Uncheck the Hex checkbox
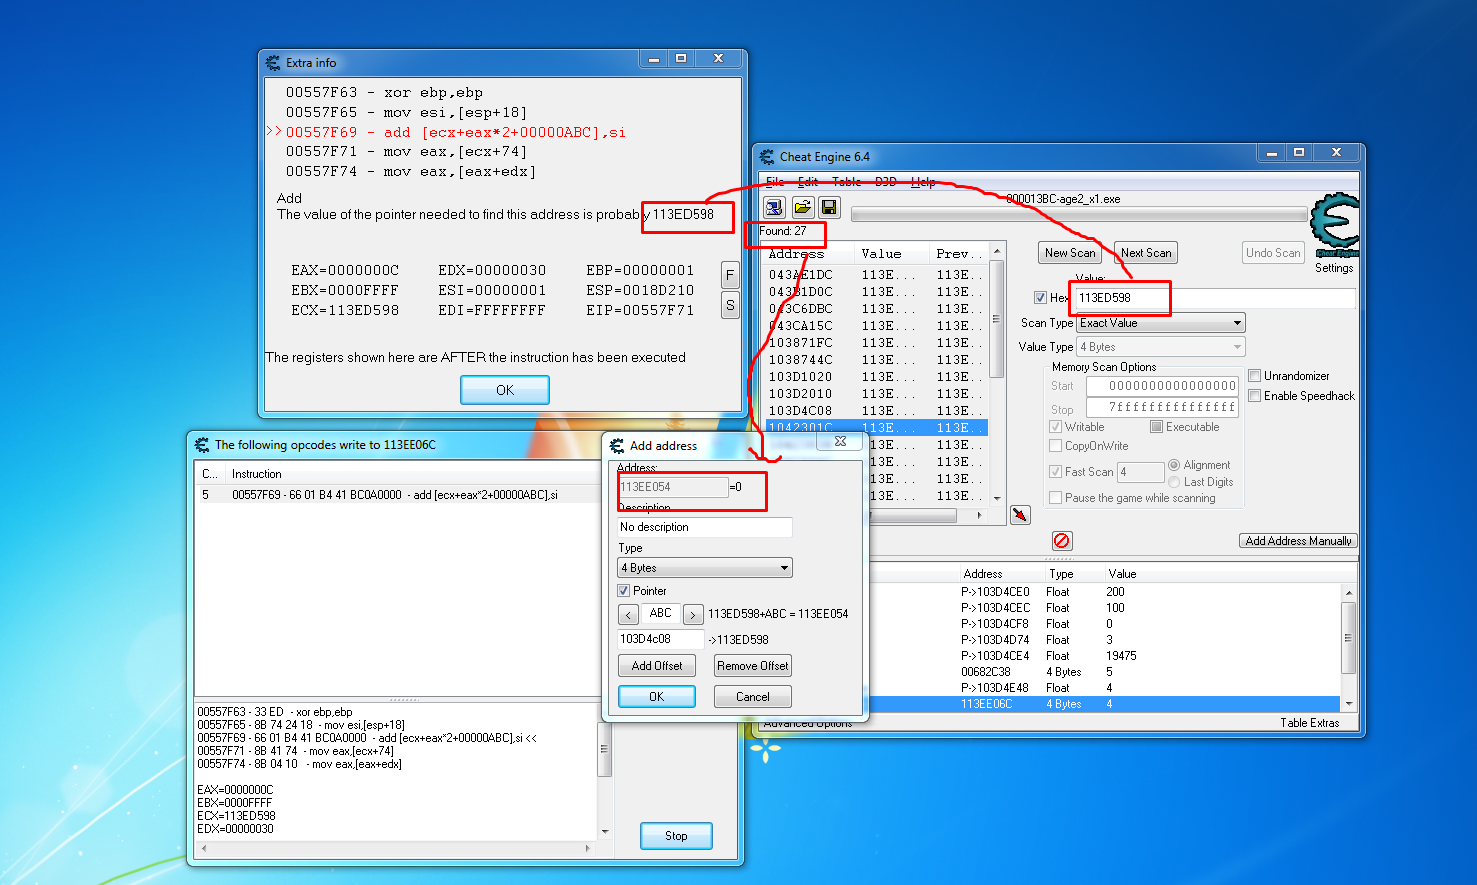This screenshot has width=1477, height=885. (x=1040, y=298)
